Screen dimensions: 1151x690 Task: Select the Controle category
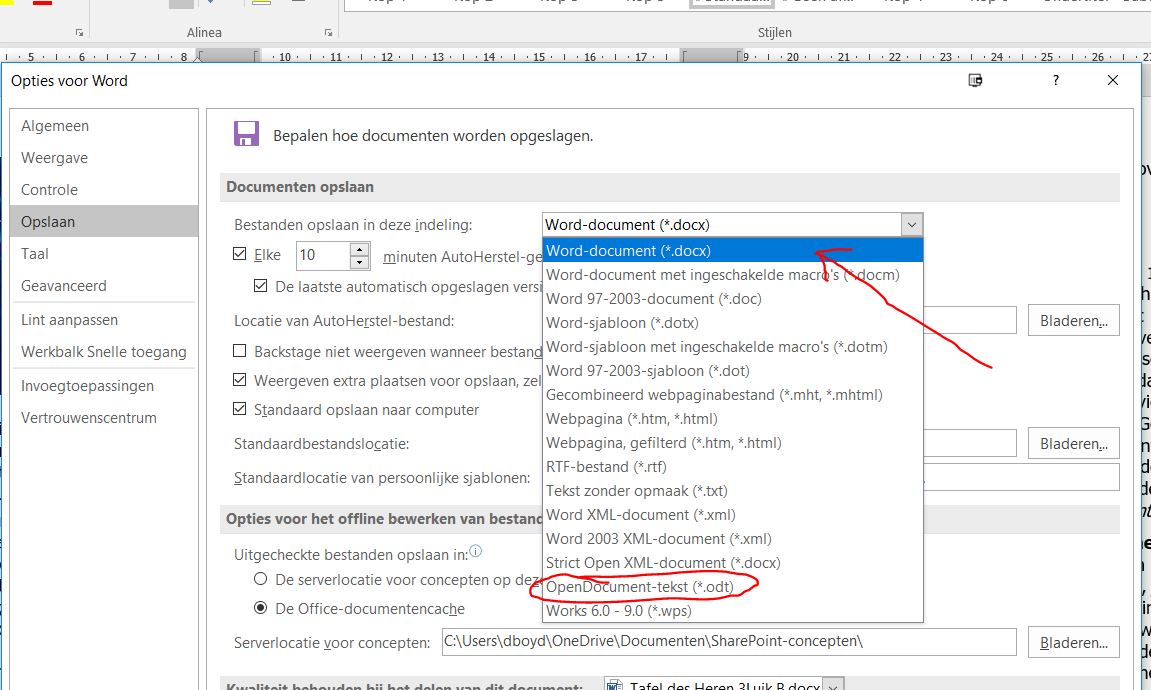coord(104,189)
